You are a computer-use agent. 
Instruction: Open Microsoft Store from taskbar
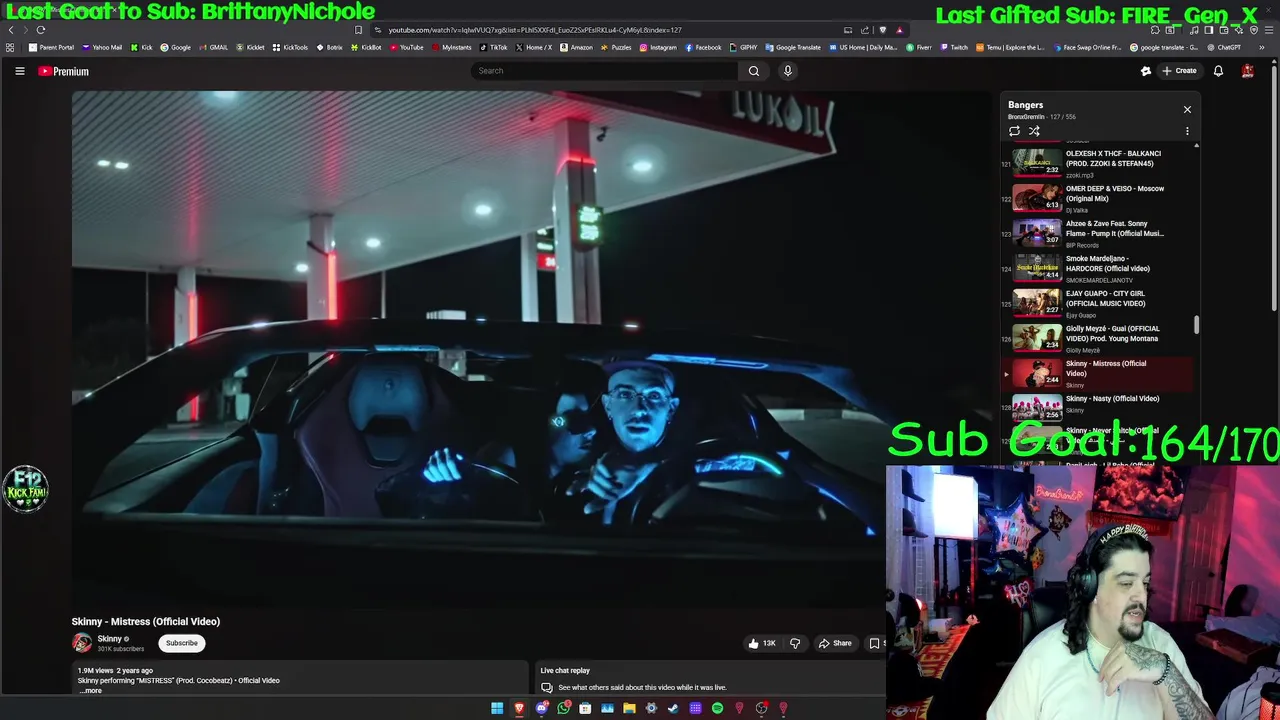coord(585,708)
